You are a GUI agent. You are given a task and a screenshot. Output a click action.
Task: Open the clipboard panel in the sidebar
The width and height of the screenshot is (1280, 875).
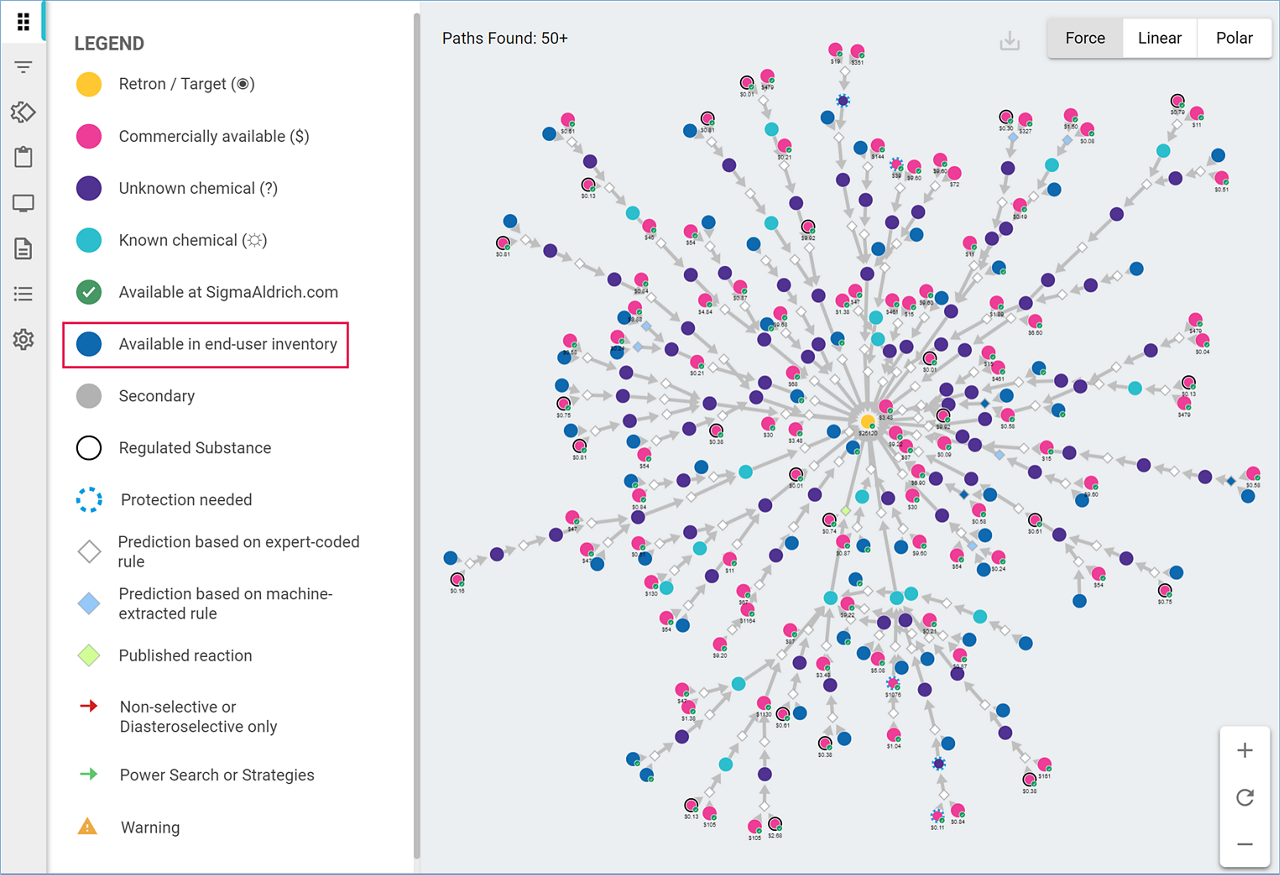23,157
